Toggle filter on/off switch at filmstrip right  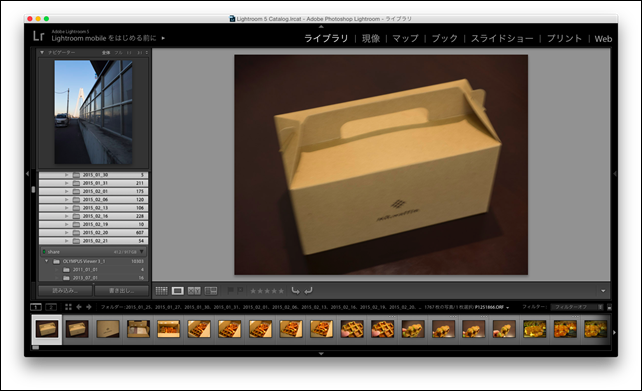[609, 307]
